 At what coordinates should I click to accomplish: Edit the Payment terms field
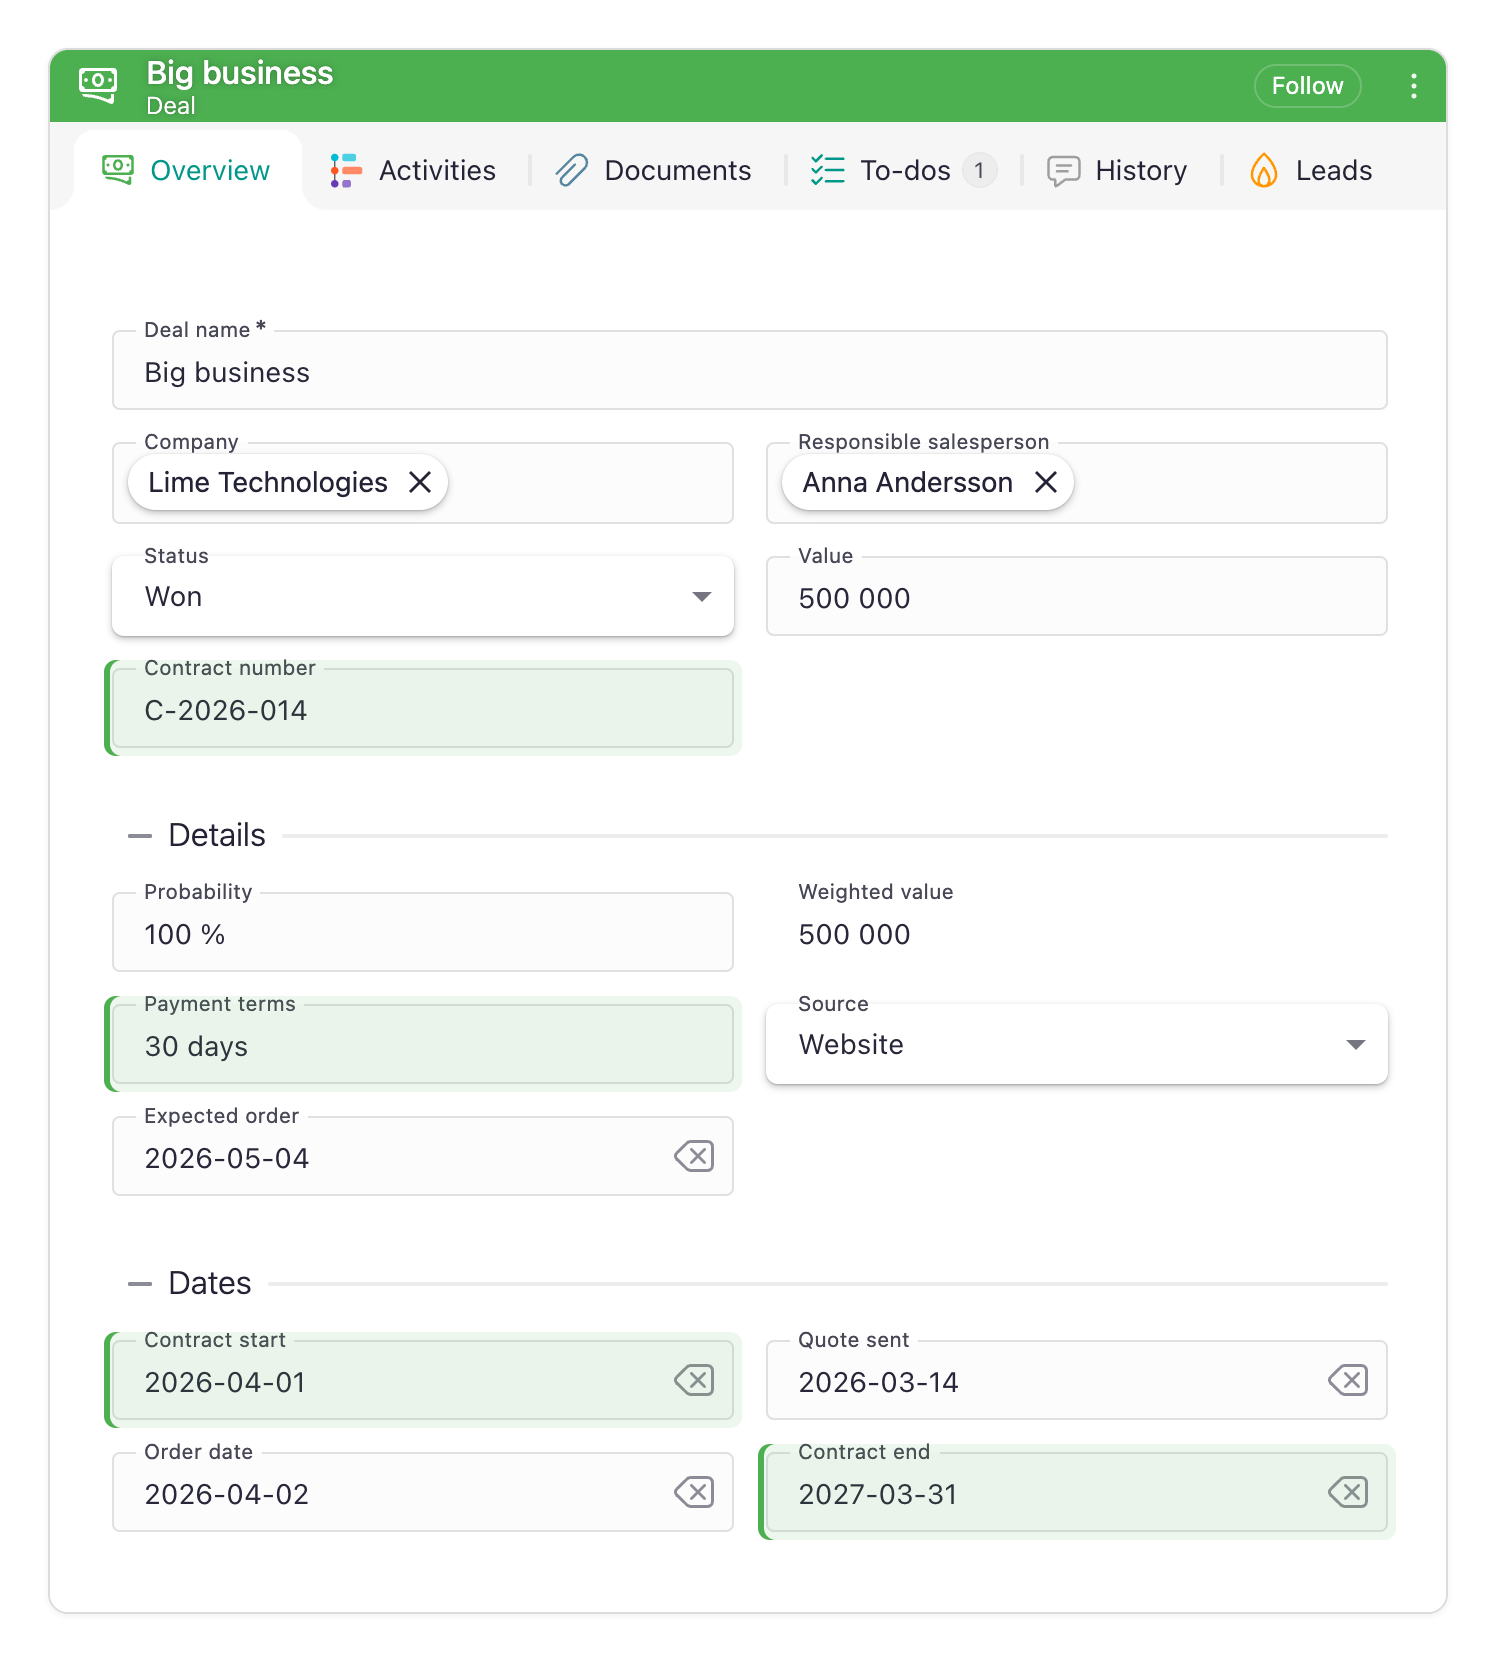click(423, 1044)
